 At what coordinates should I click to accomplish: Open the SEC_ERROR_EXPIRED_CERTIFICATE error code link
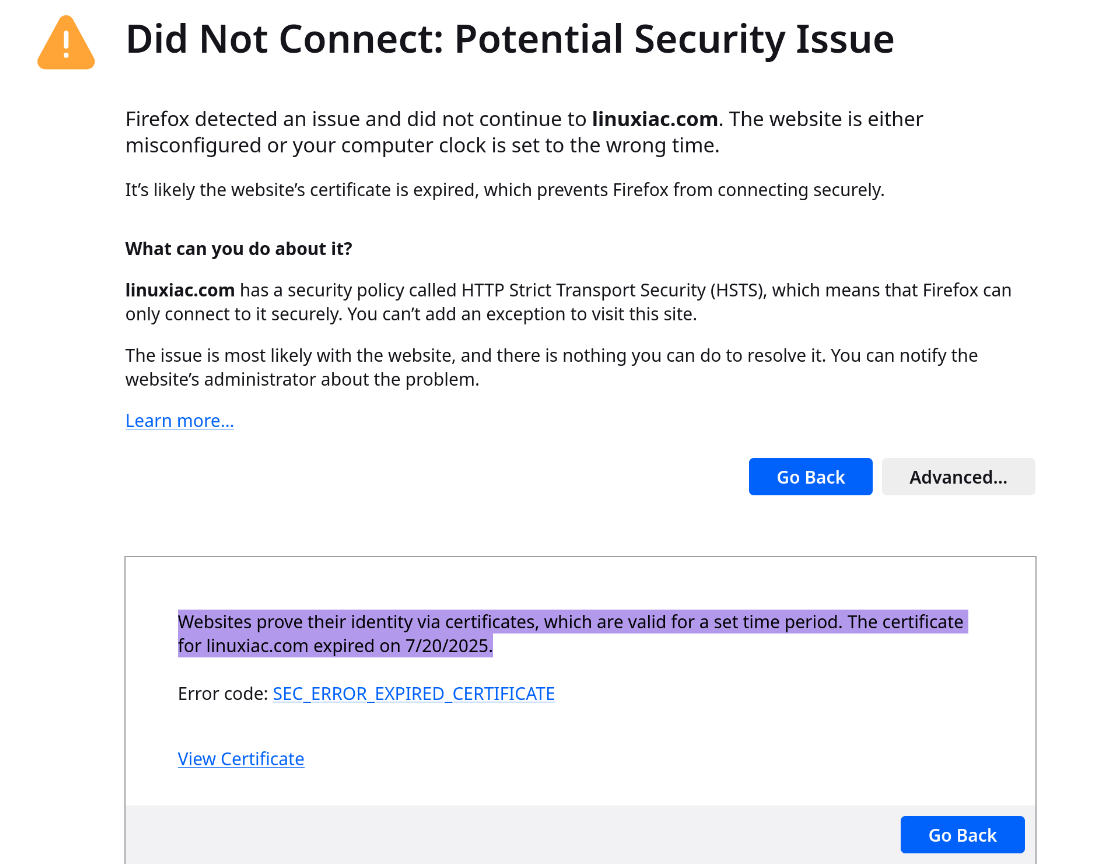[414, 694]
